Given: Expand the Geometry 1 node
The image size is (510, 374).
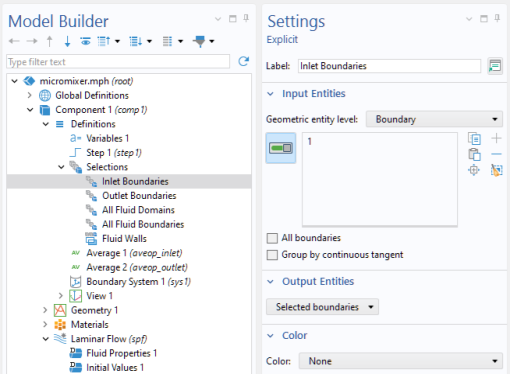Looking at the screenshot, I should point(45,310).
